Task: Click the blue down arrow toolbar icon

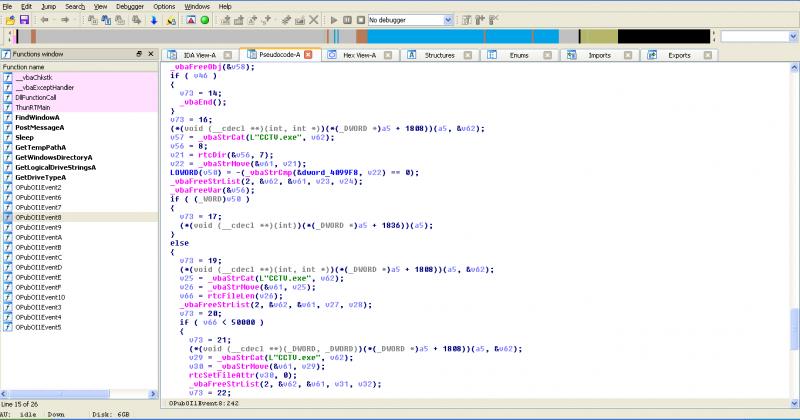Action: coord(154,20)
